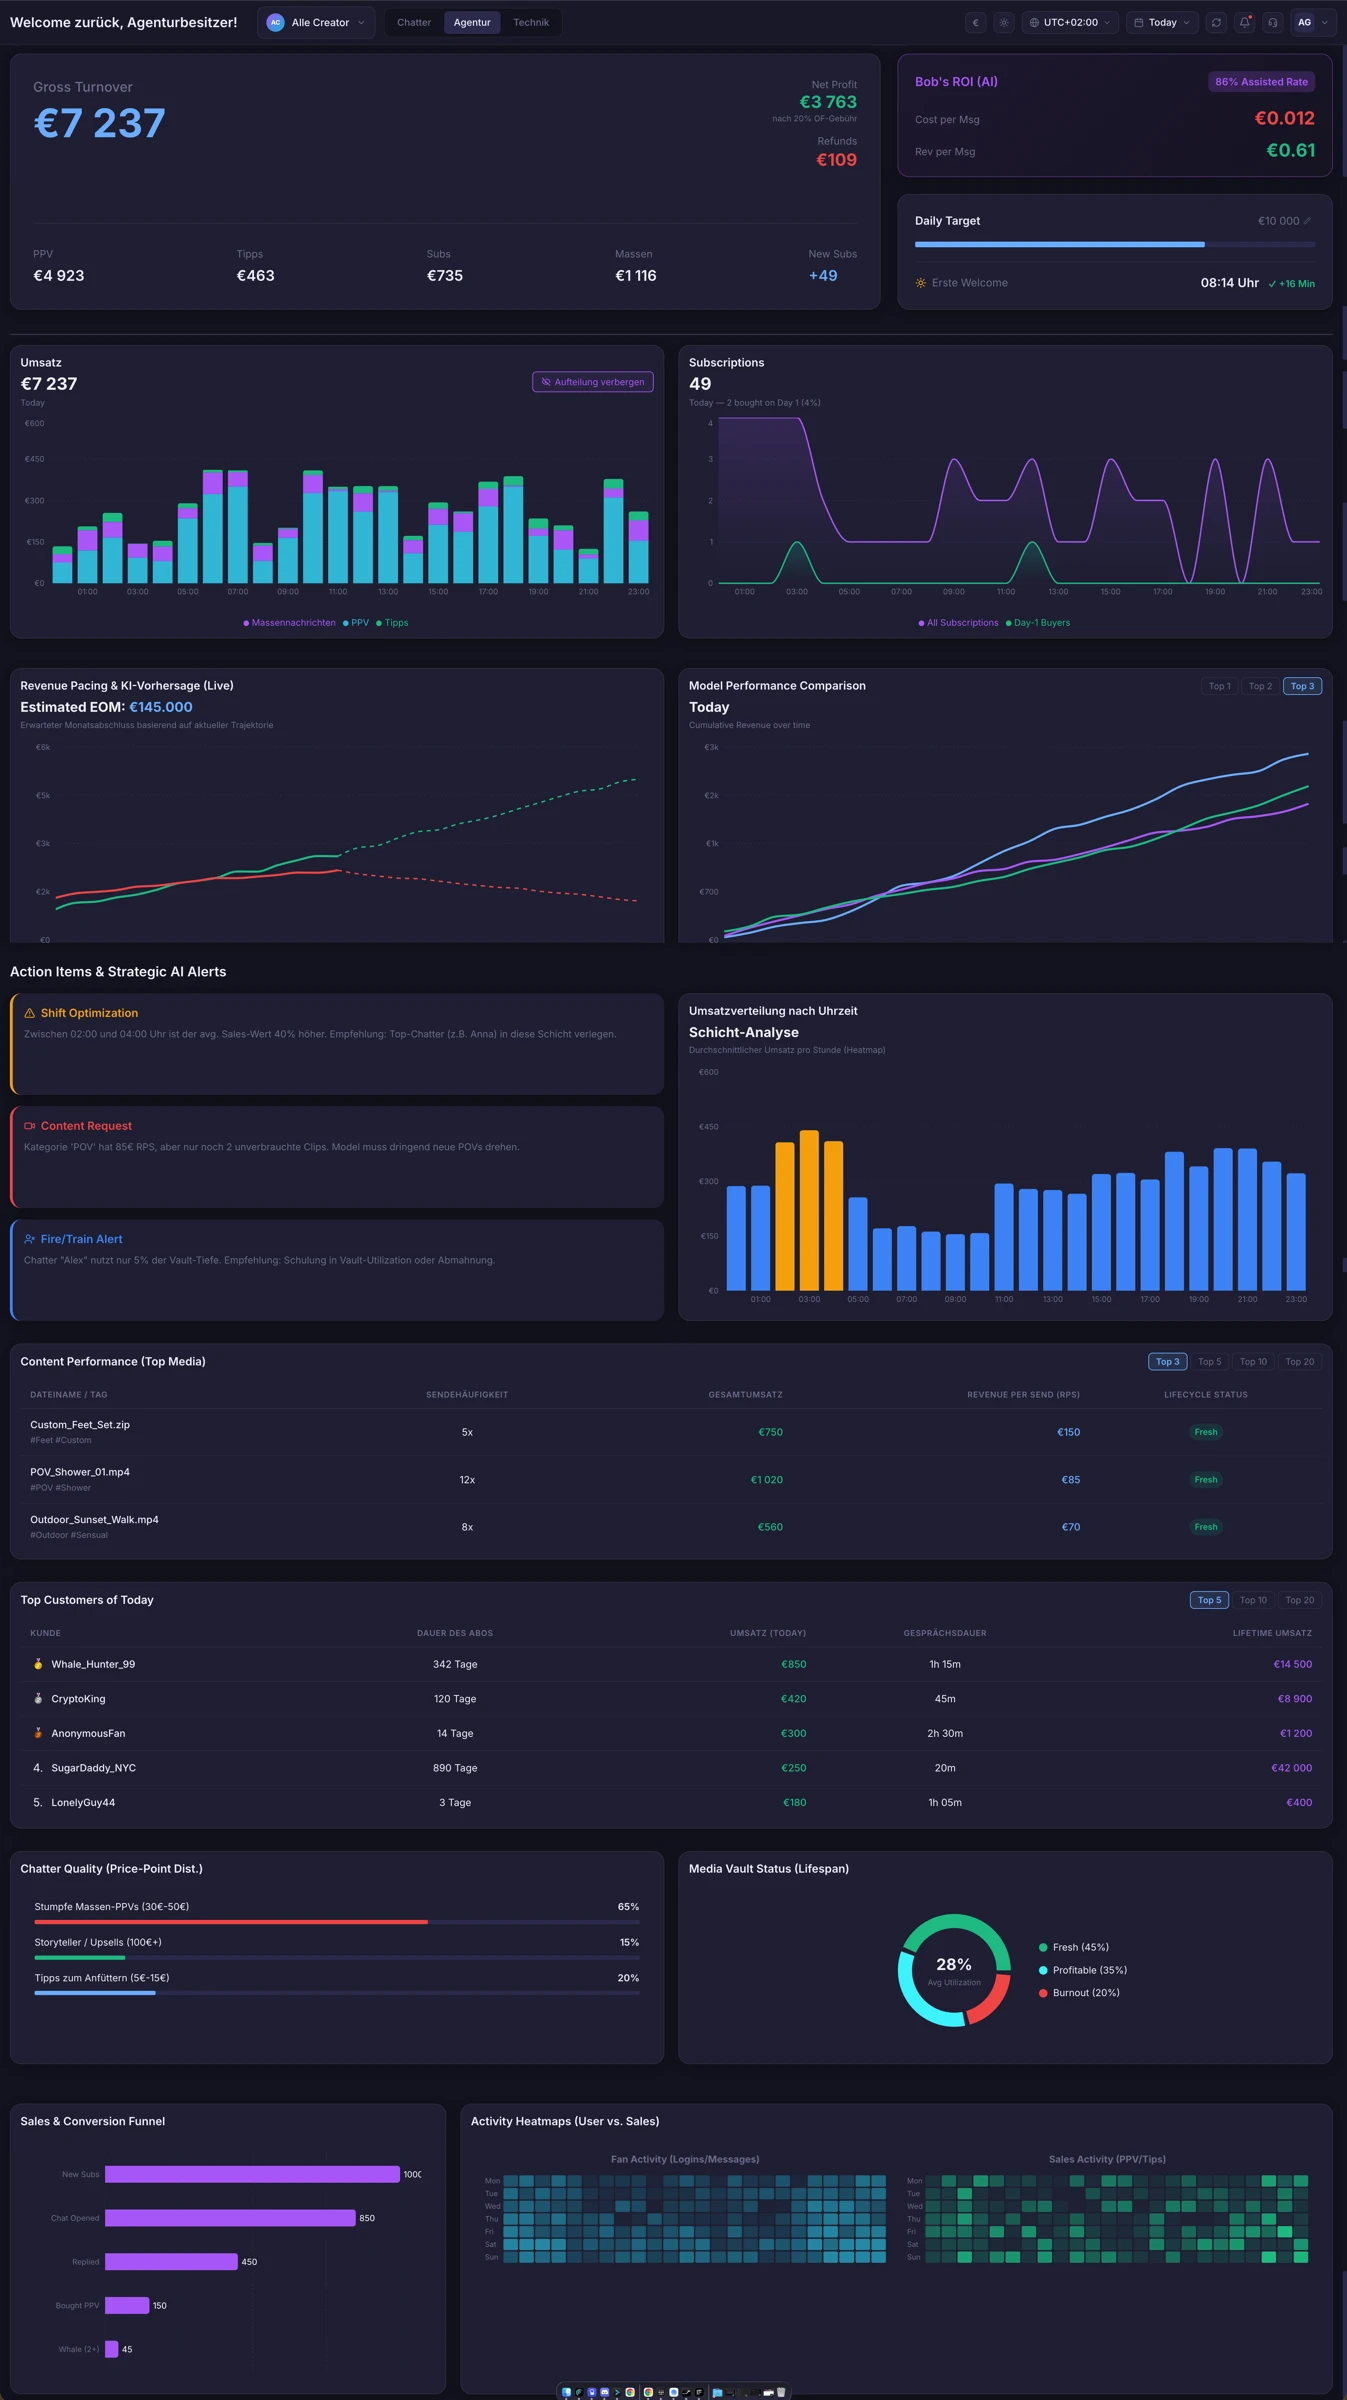Viewport: 1347px width, 2400px height.
Task: Toggle Day-1 Buyers legend series
Action: pyautogui.click(x=1038, y=623)
